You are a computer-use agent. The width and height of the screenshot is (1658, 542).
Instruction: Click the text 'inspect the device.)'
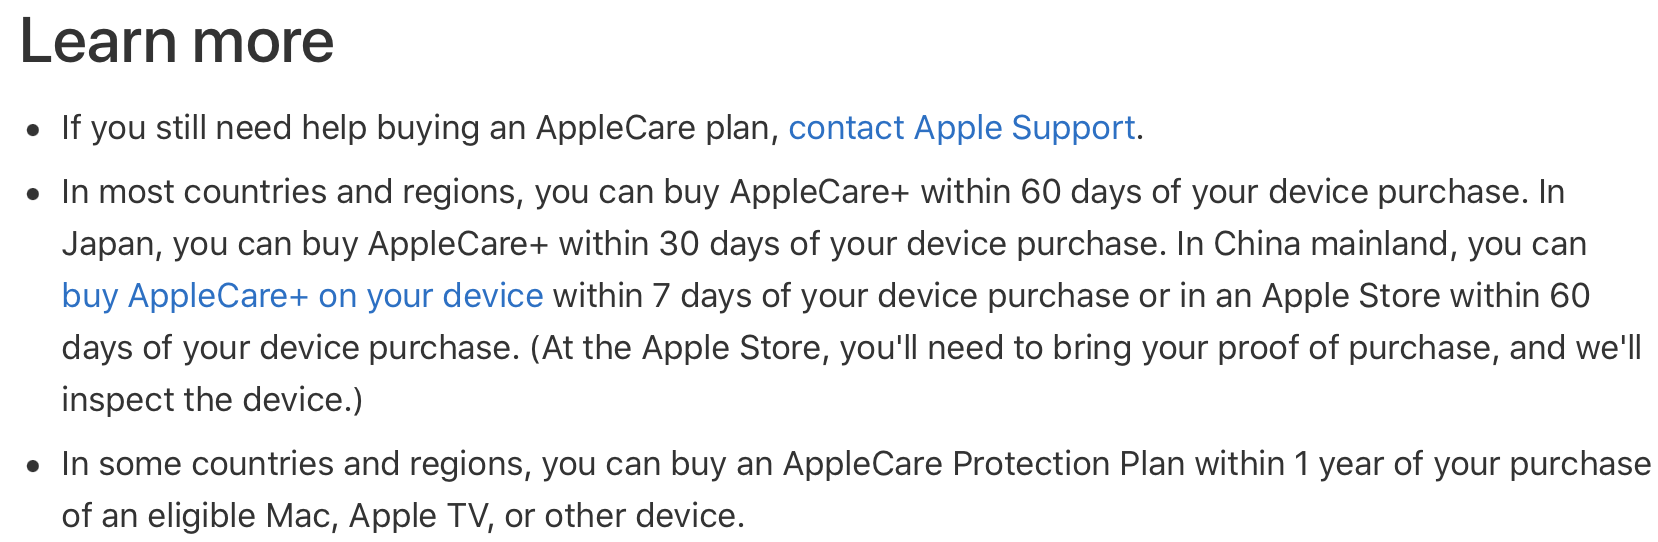212,400
